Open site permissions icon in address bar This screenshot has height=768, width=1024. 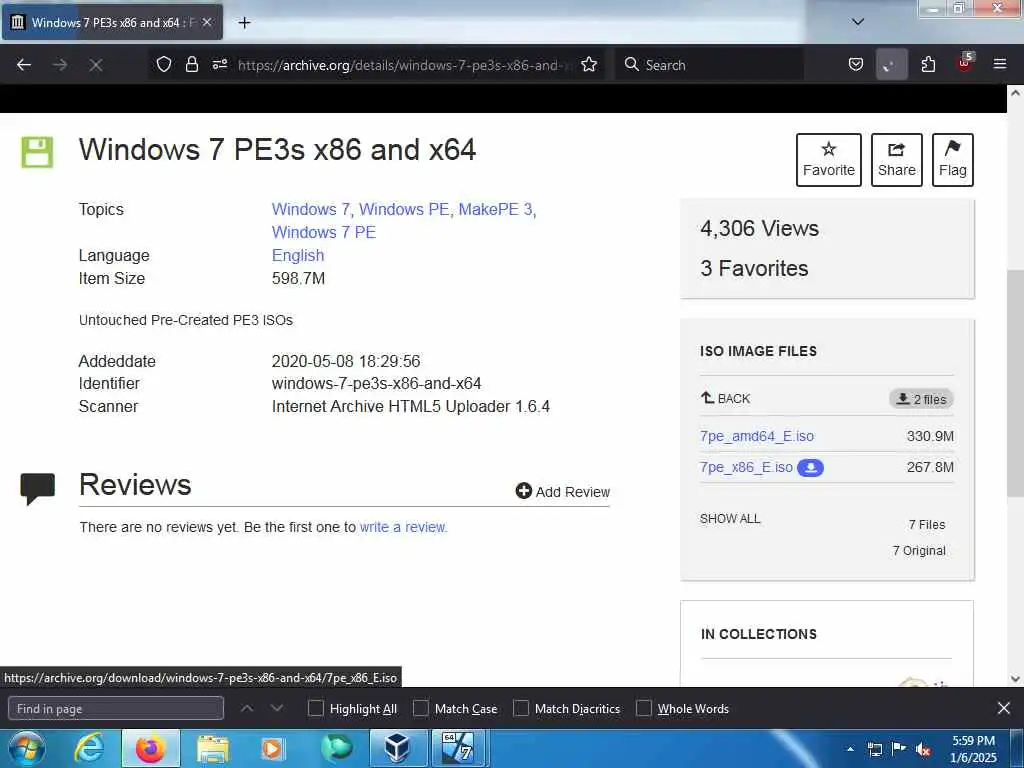tap(220, 64)
